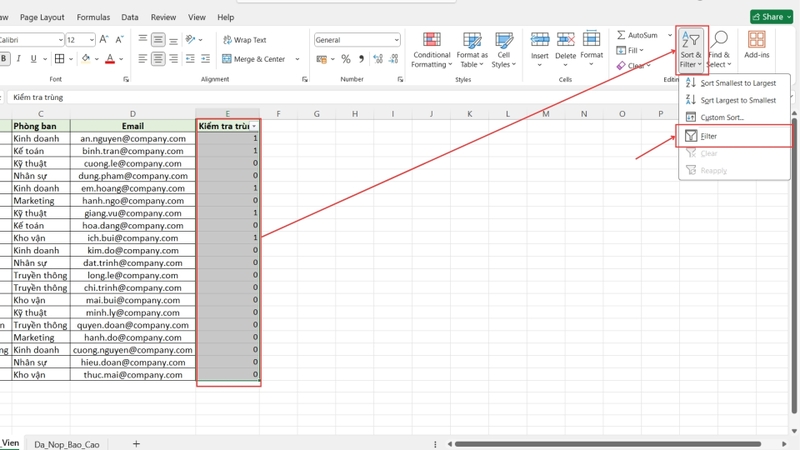
Task: Apply accounting number format
Action: 321,59
